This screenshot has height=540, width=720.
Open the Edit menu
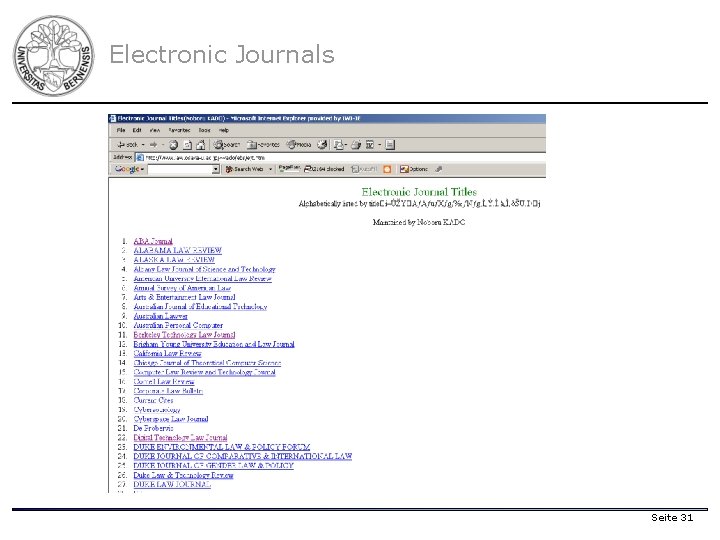[x=137, y=130]
